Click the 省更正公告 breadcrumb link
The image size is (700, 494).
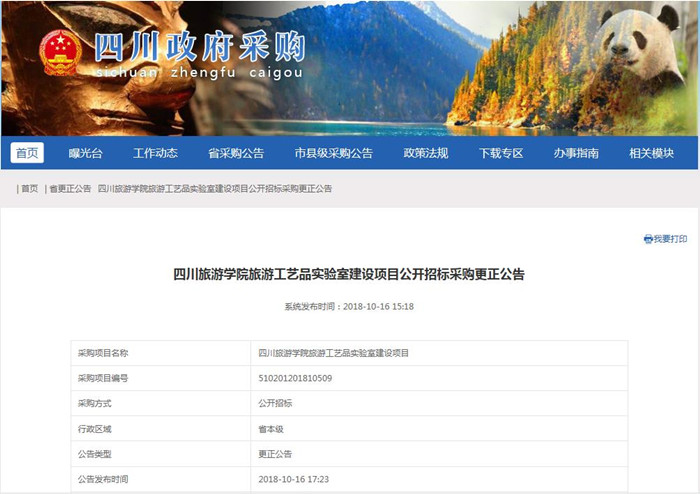tap(70, 189)
